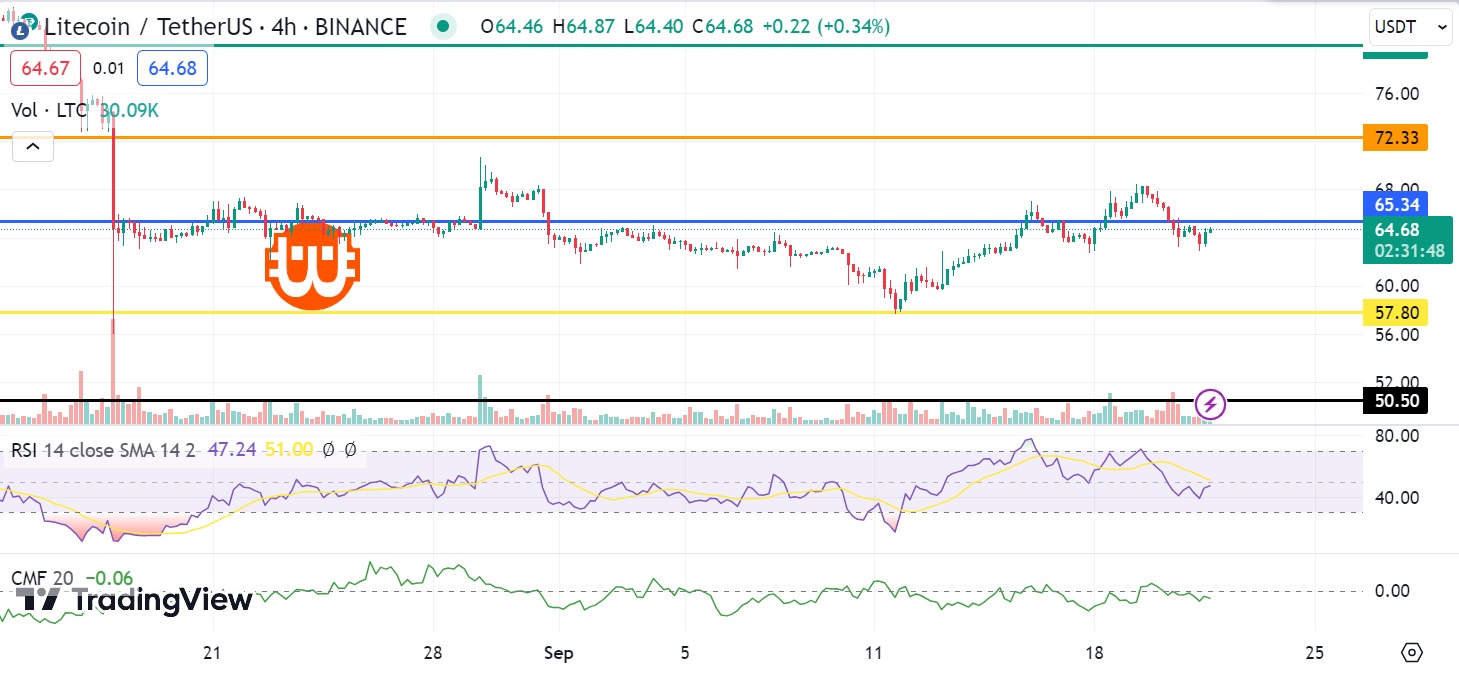Click the purple lightning bolt icon

click(1211, 405)
